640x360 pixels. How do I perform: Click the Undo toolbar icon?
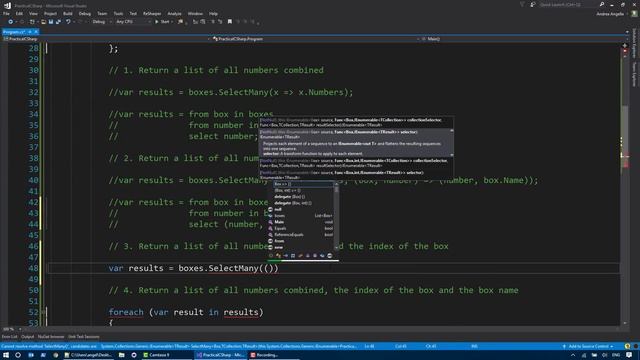[68, 22]
